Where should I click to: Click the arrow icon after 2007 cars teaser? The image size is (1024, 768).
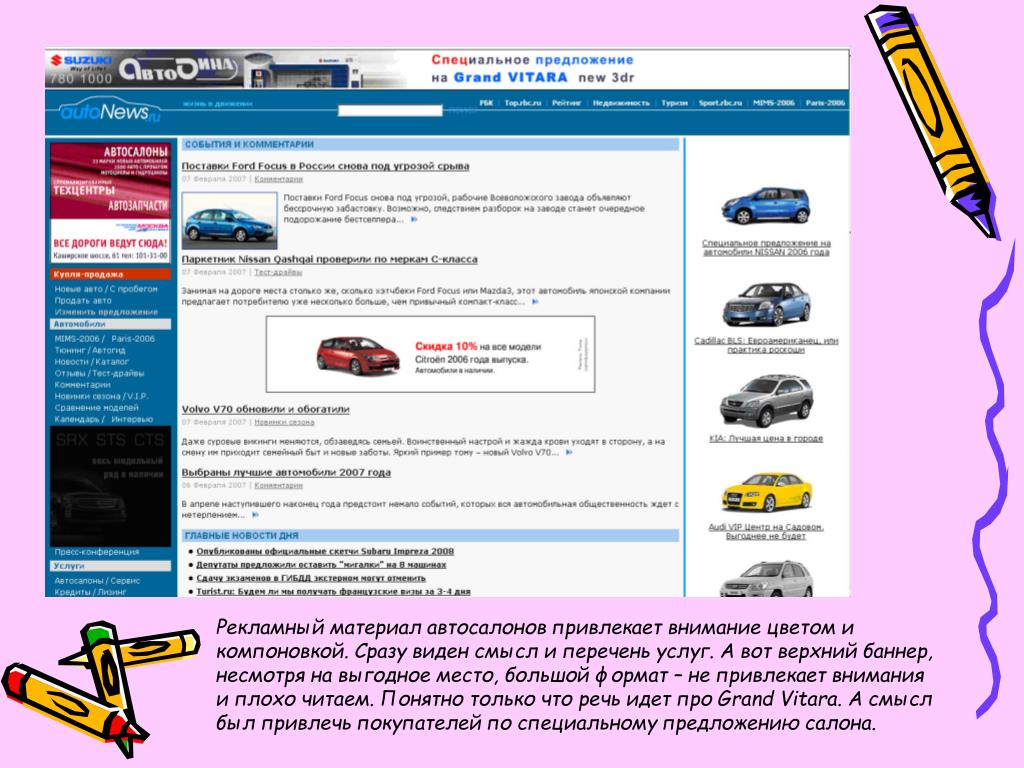[255, 515]
